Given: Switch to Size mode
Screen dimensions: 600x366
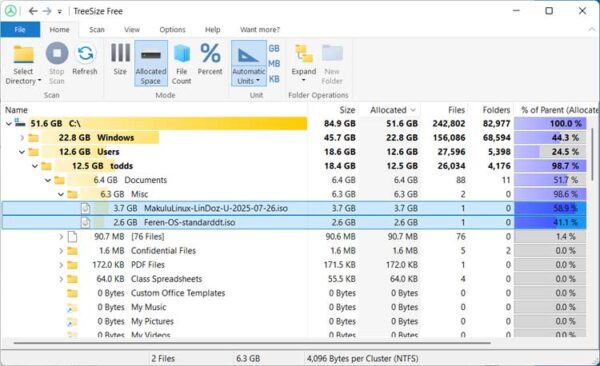Looking at the screenshot, I should 120,53.
